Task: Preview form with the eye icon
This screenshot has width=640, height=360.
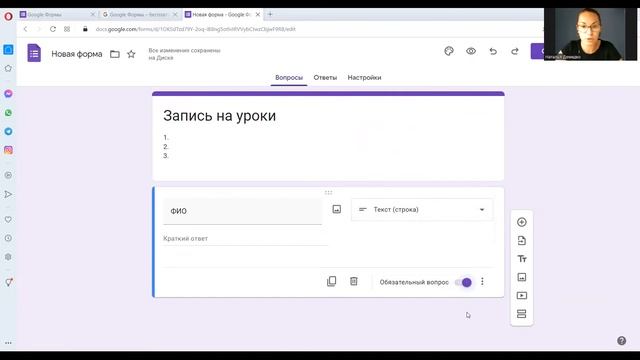Action: [x=471, y=51]
